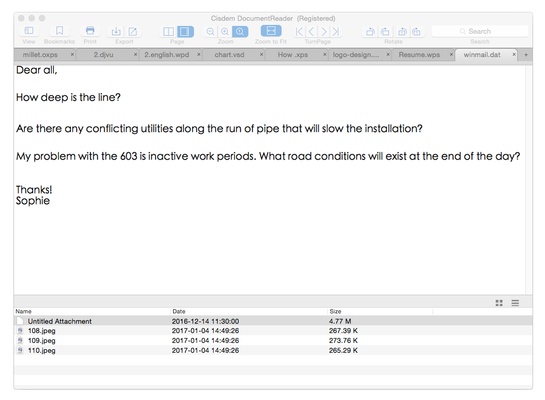Click the actual size zoom icon
Screen dimensions: 545x400
[x=240, y=32]
